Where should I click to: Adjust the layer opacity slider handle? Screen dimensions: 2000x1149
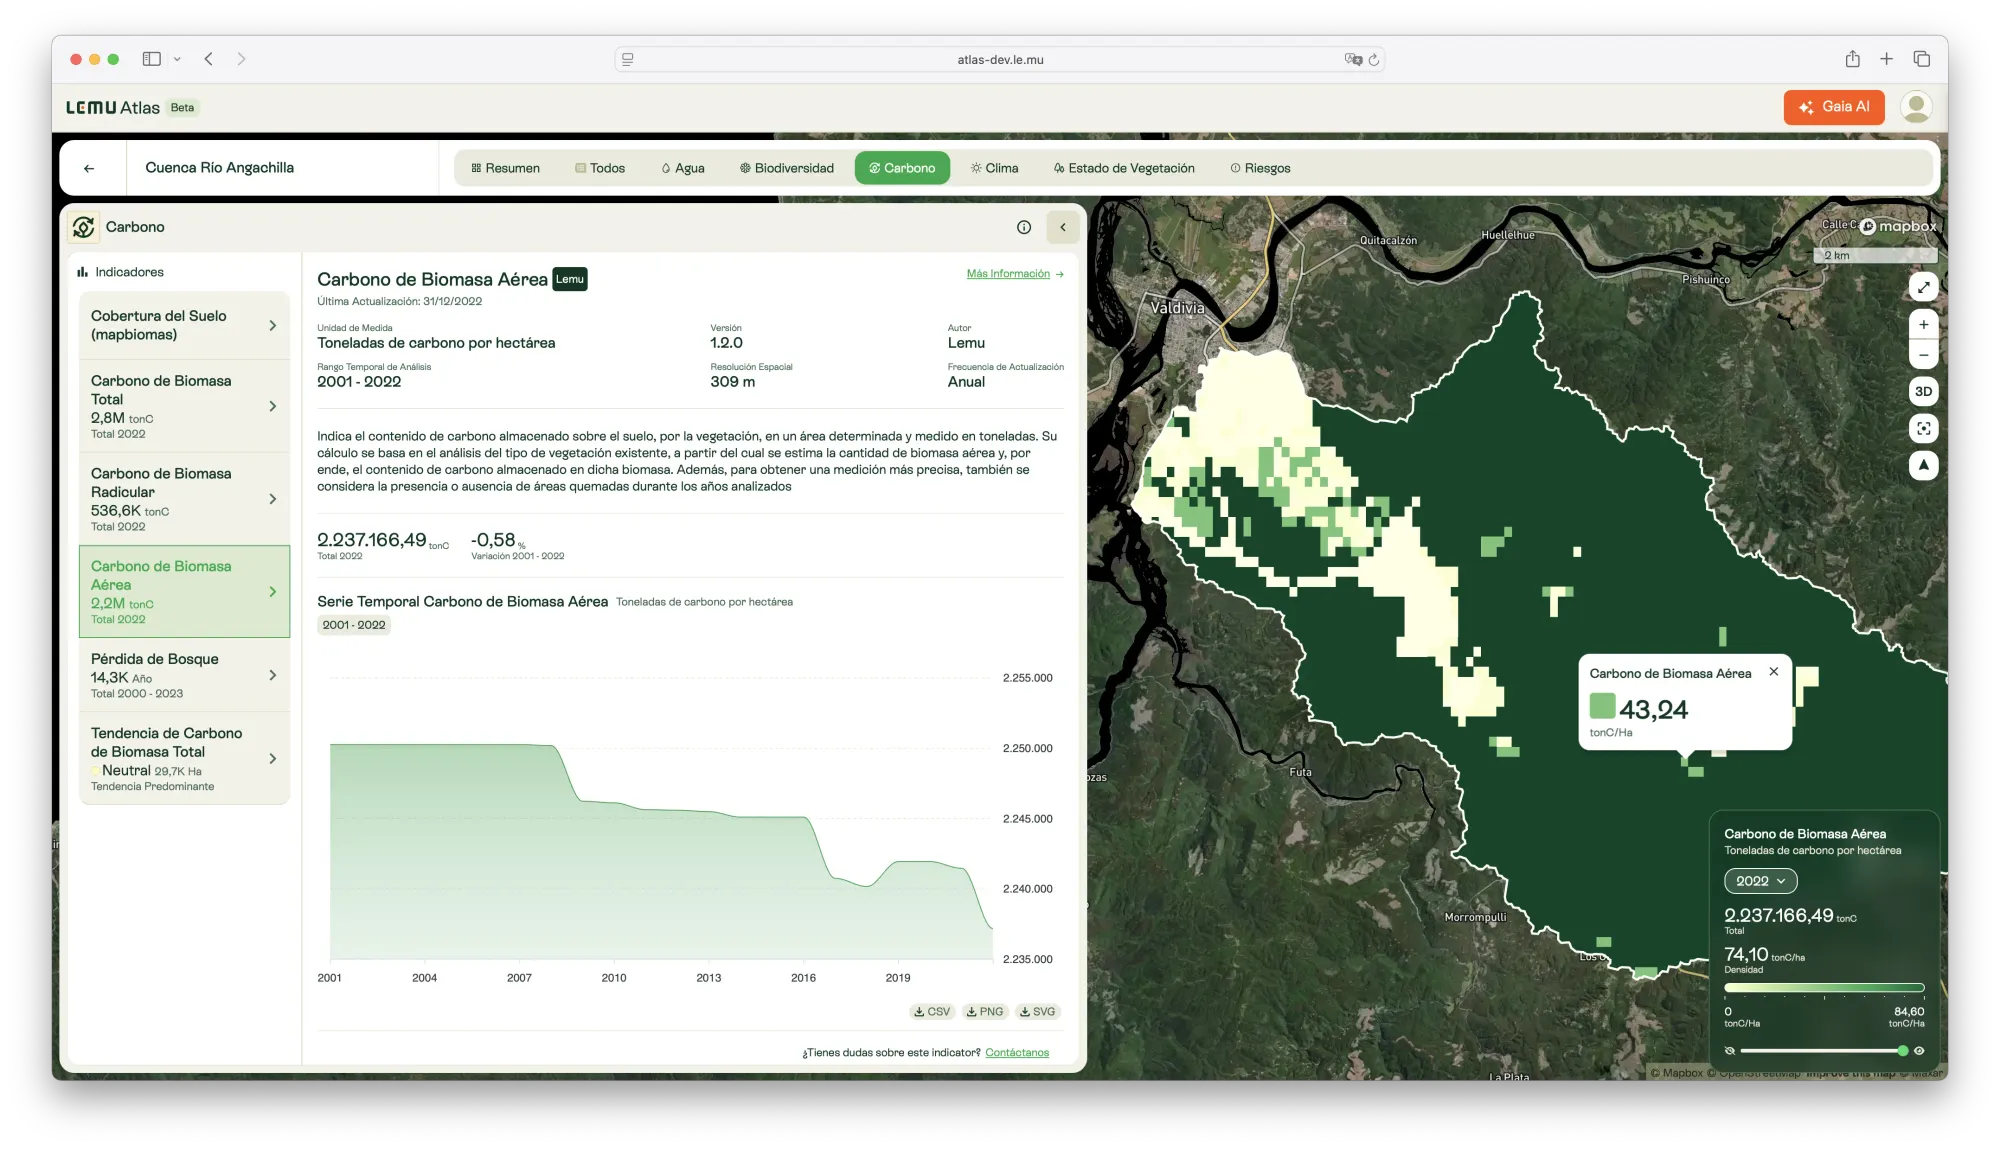point(1902,1051)
